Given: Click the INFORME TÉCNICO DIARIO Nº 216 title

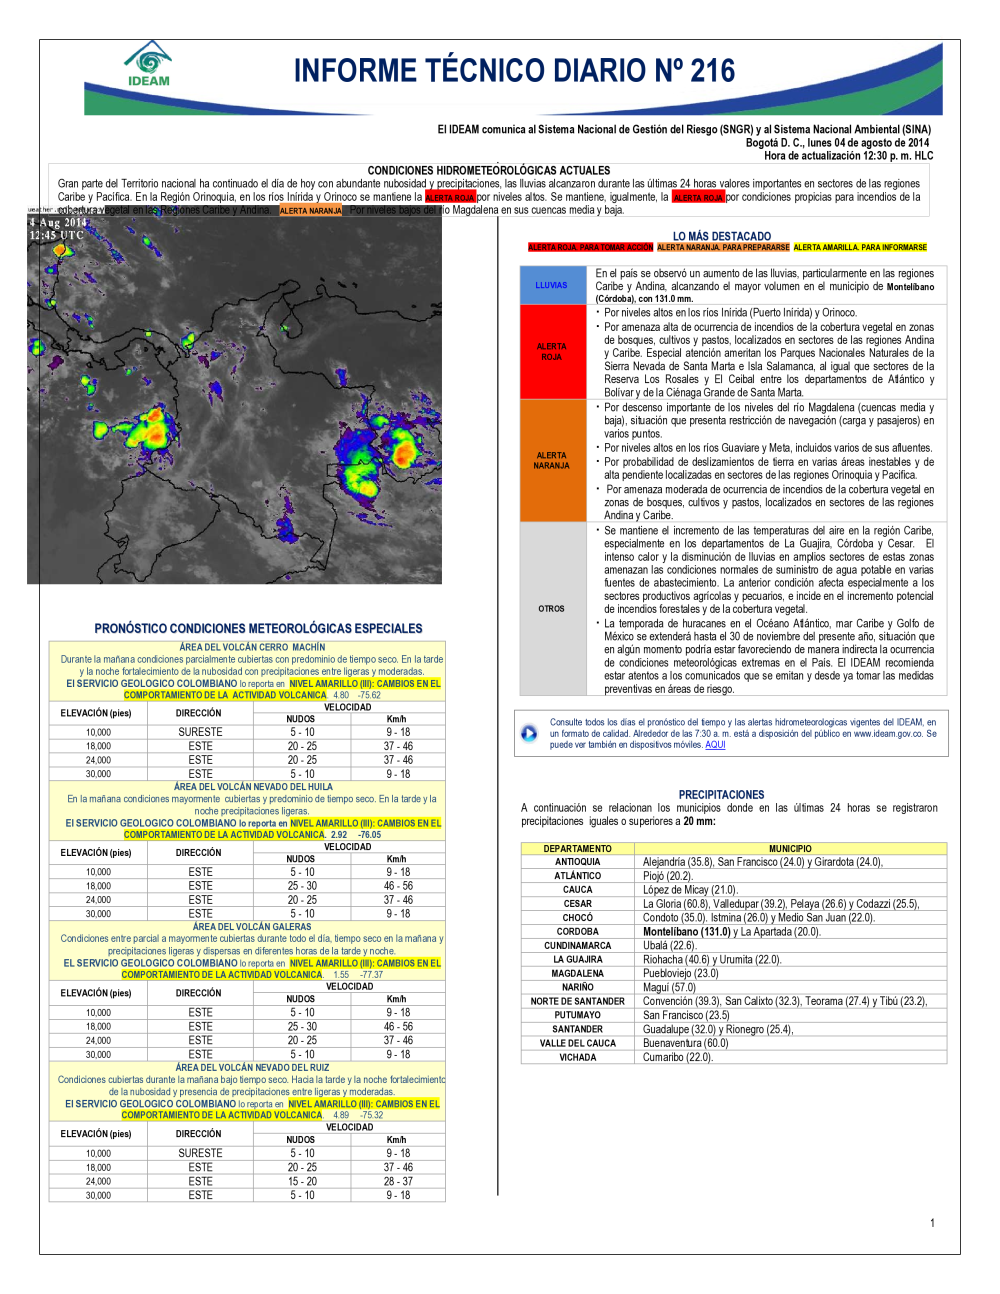Looking at the screenshot, I should click(514, 71).
